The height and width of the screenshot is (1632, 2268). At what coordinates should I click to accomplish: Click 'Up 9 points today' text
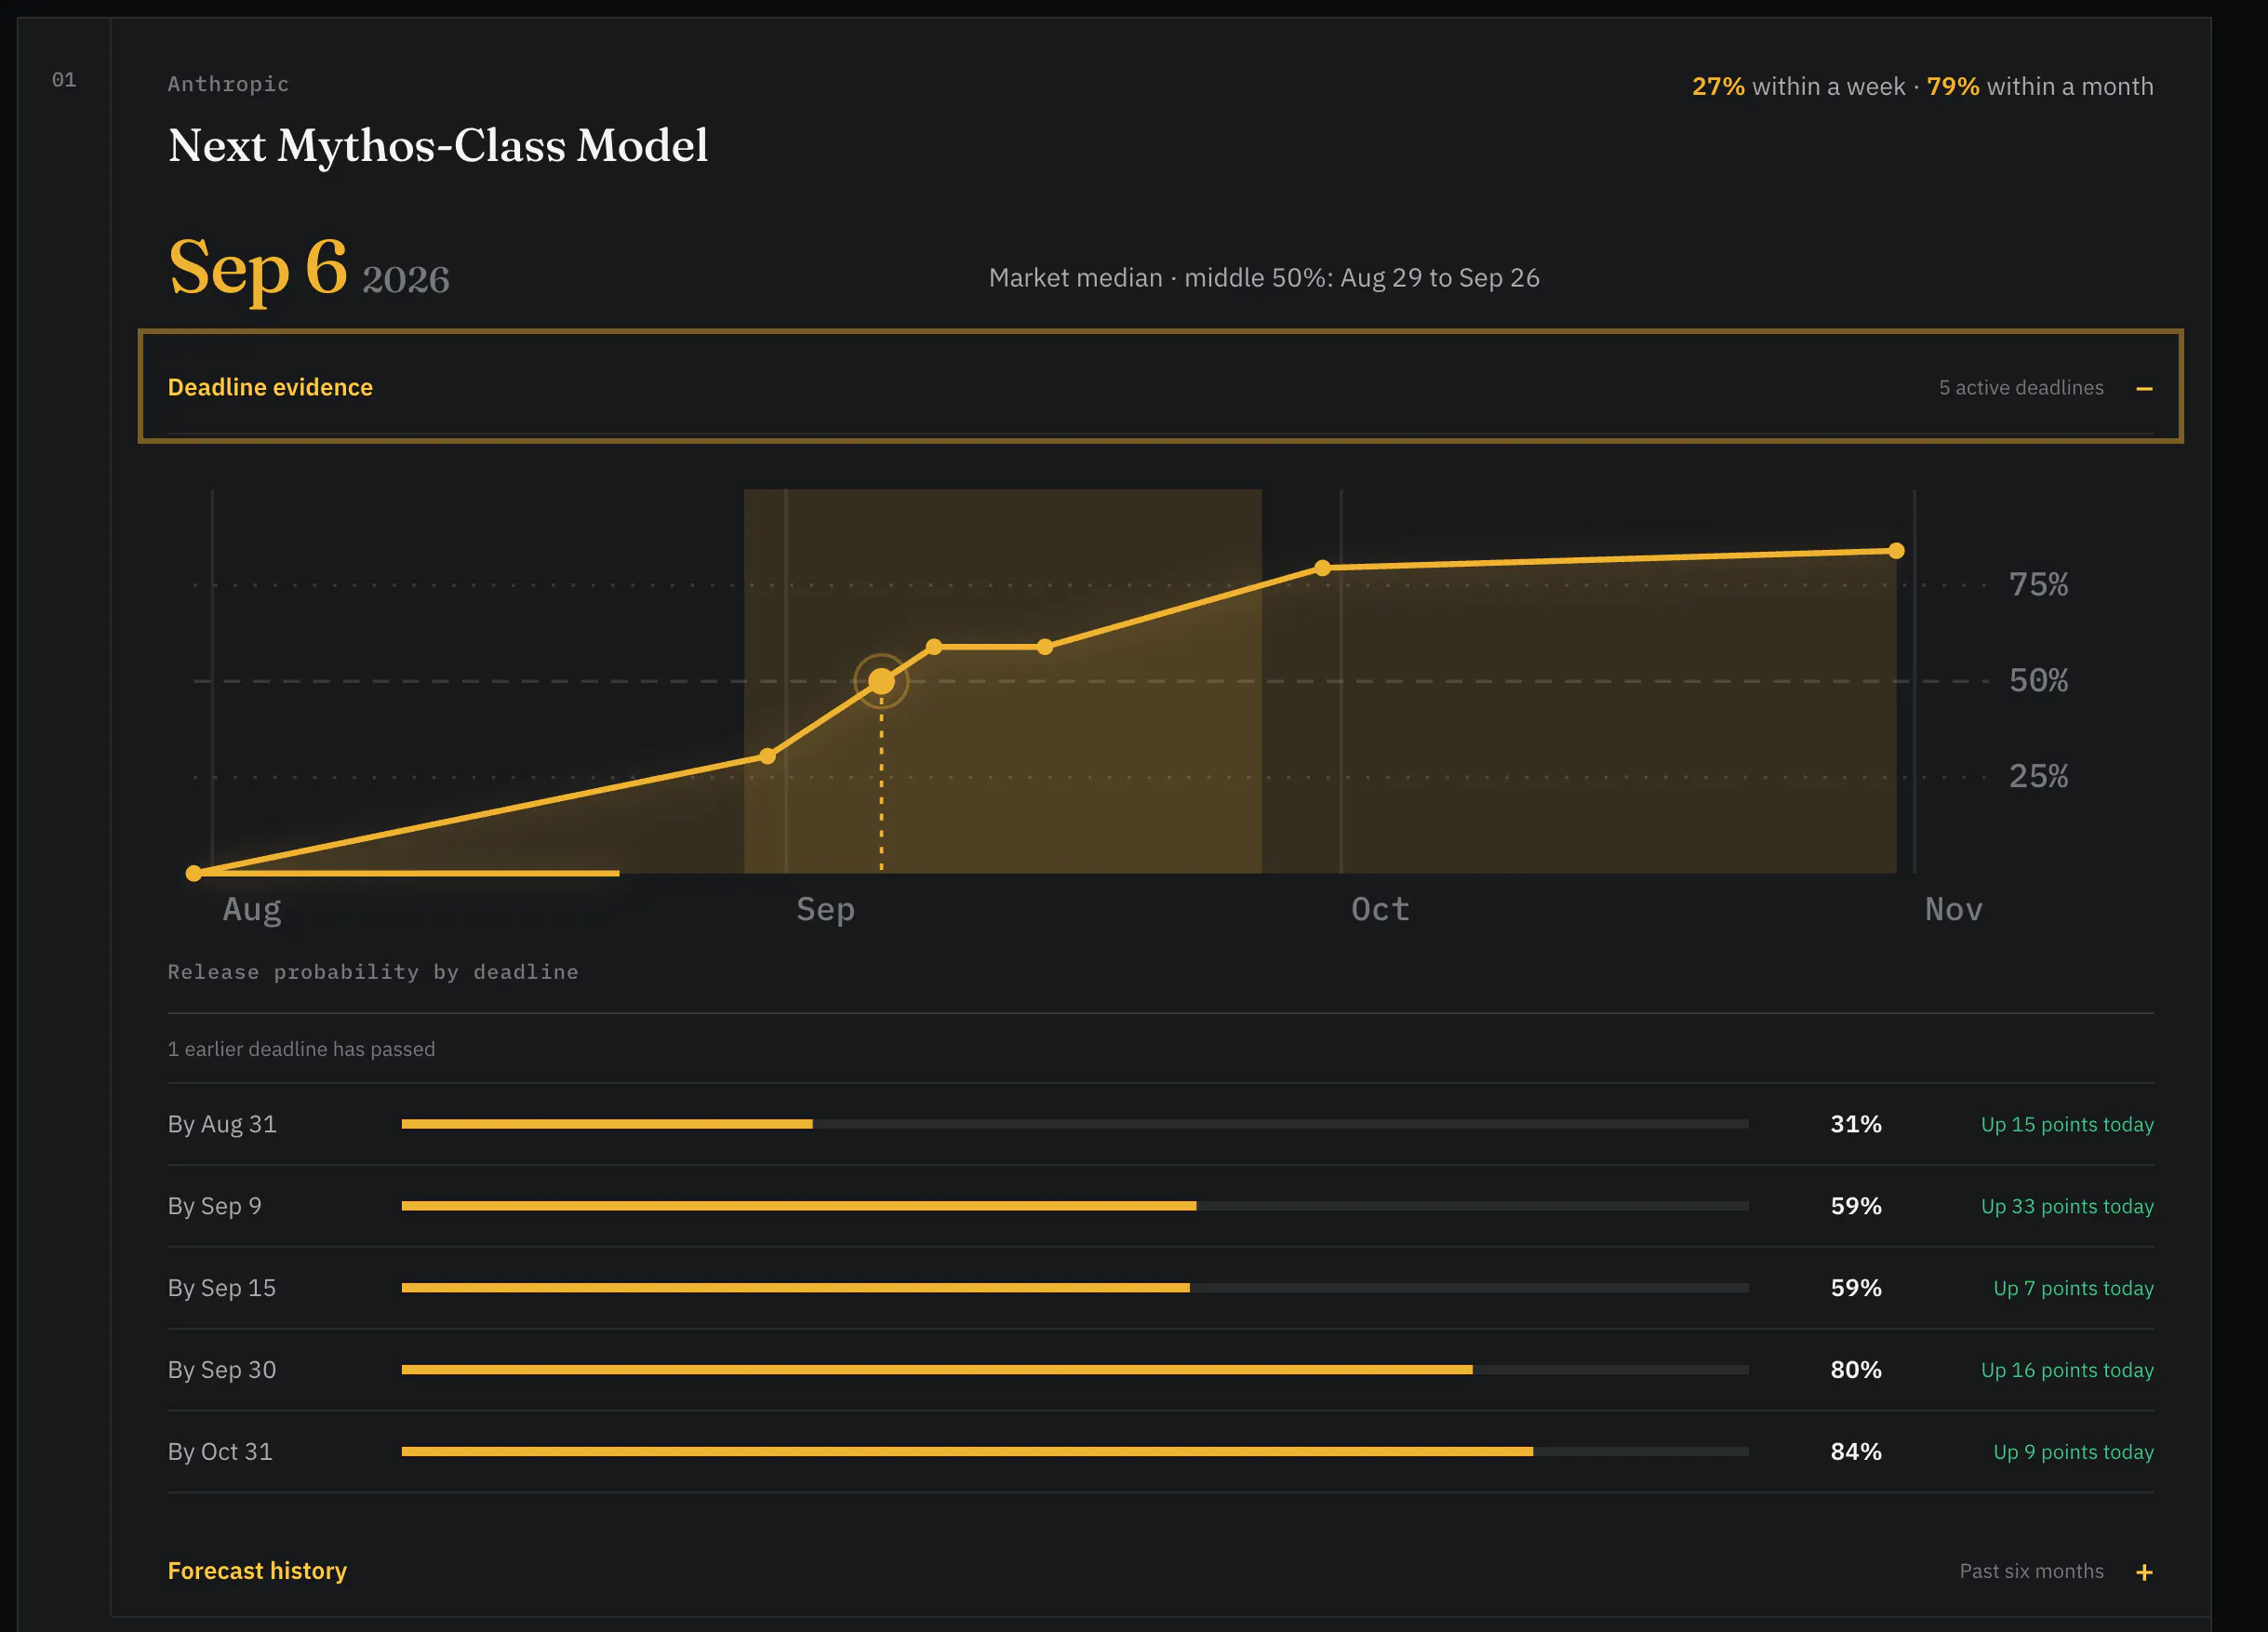click(x=2073, y=1451)
